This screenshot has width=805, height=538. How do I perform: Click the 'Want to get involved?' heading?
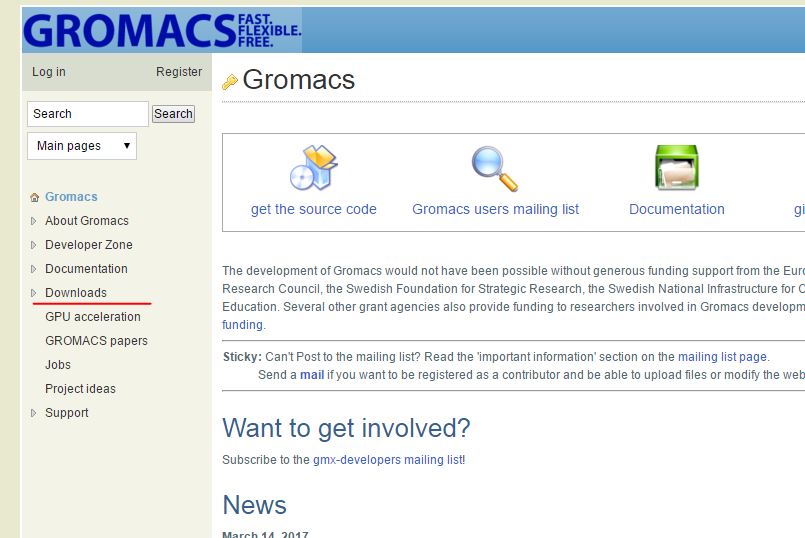pyautogui.click(x=346, y=428)
